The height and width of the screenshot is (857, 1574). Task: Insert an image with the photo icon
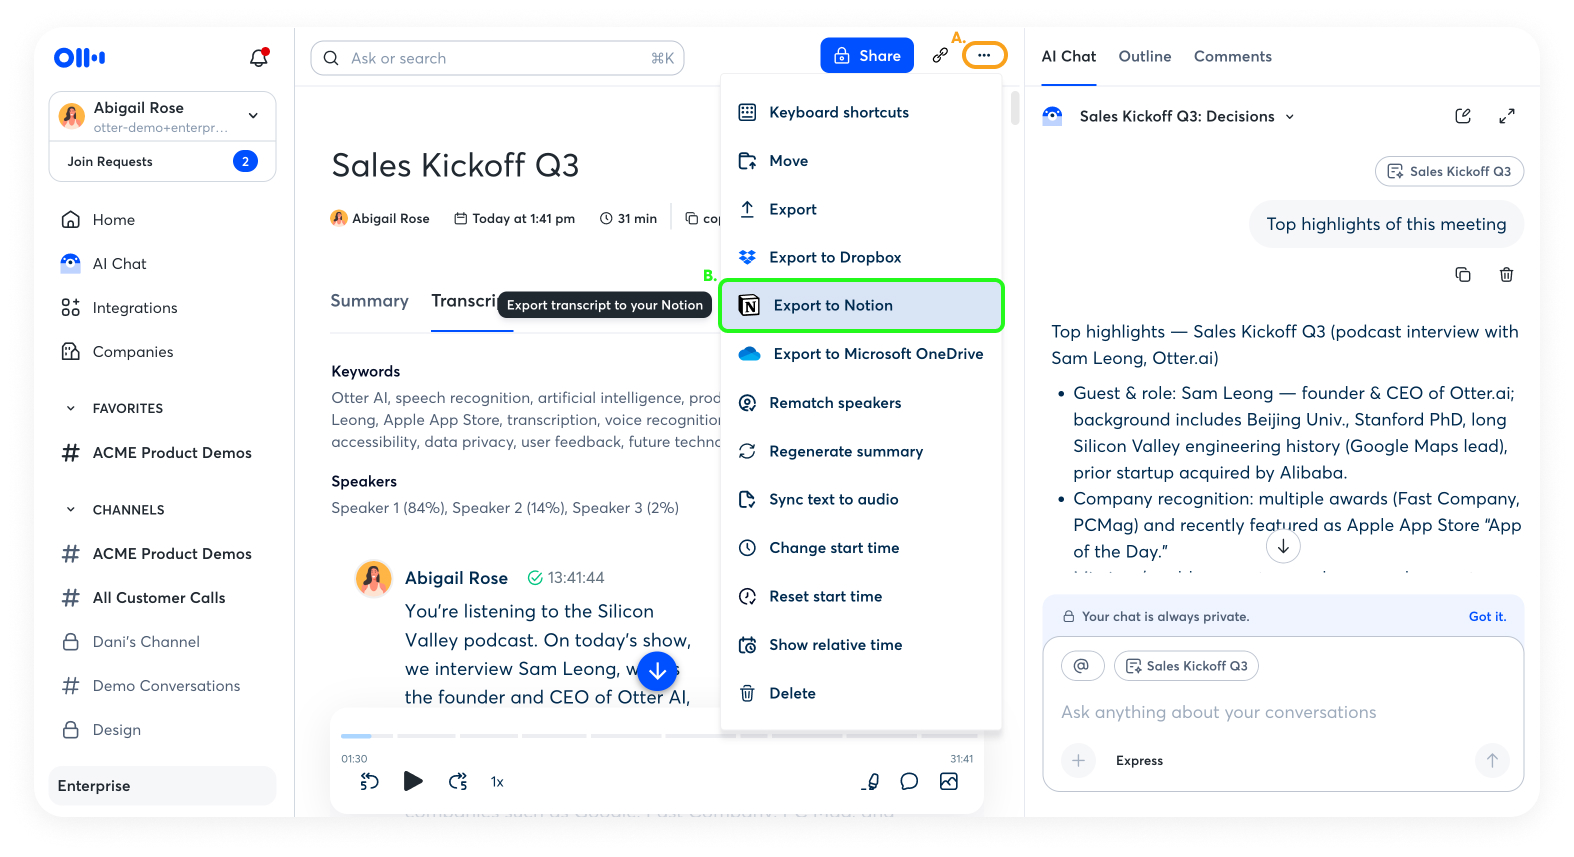949,782
